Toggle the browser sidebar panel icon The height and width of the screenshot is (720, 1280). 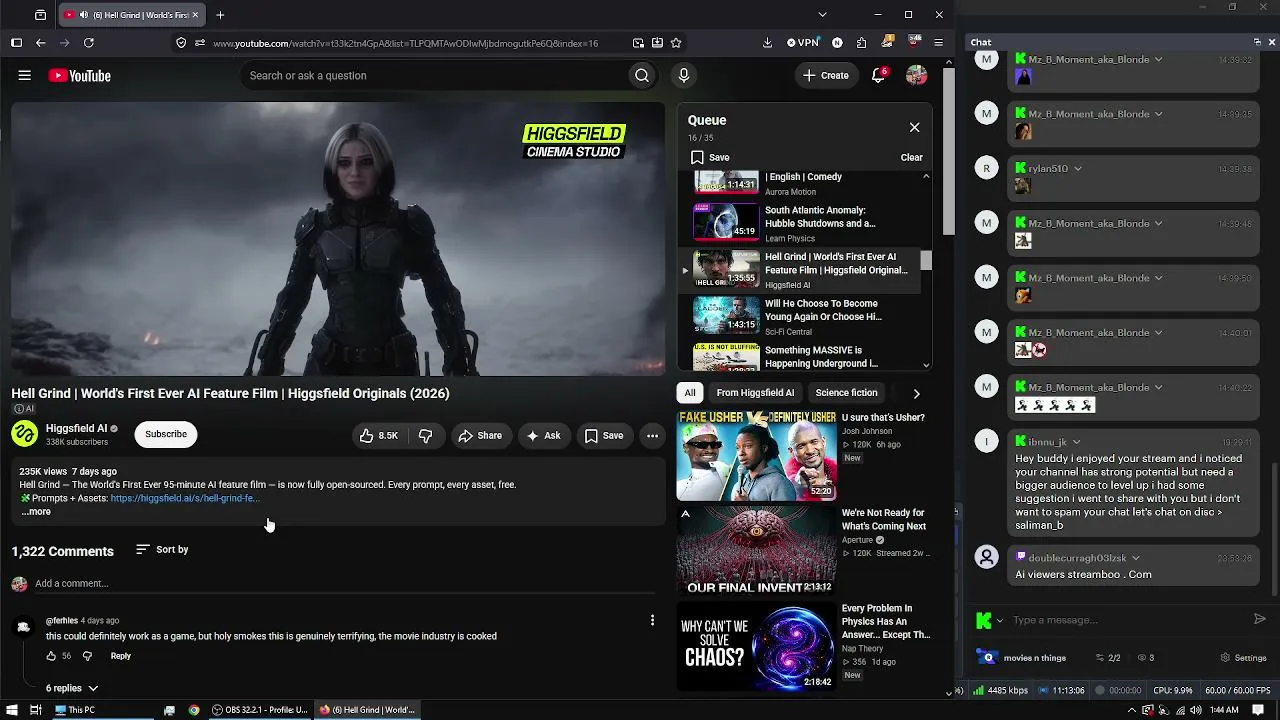[x=16, y=43]
